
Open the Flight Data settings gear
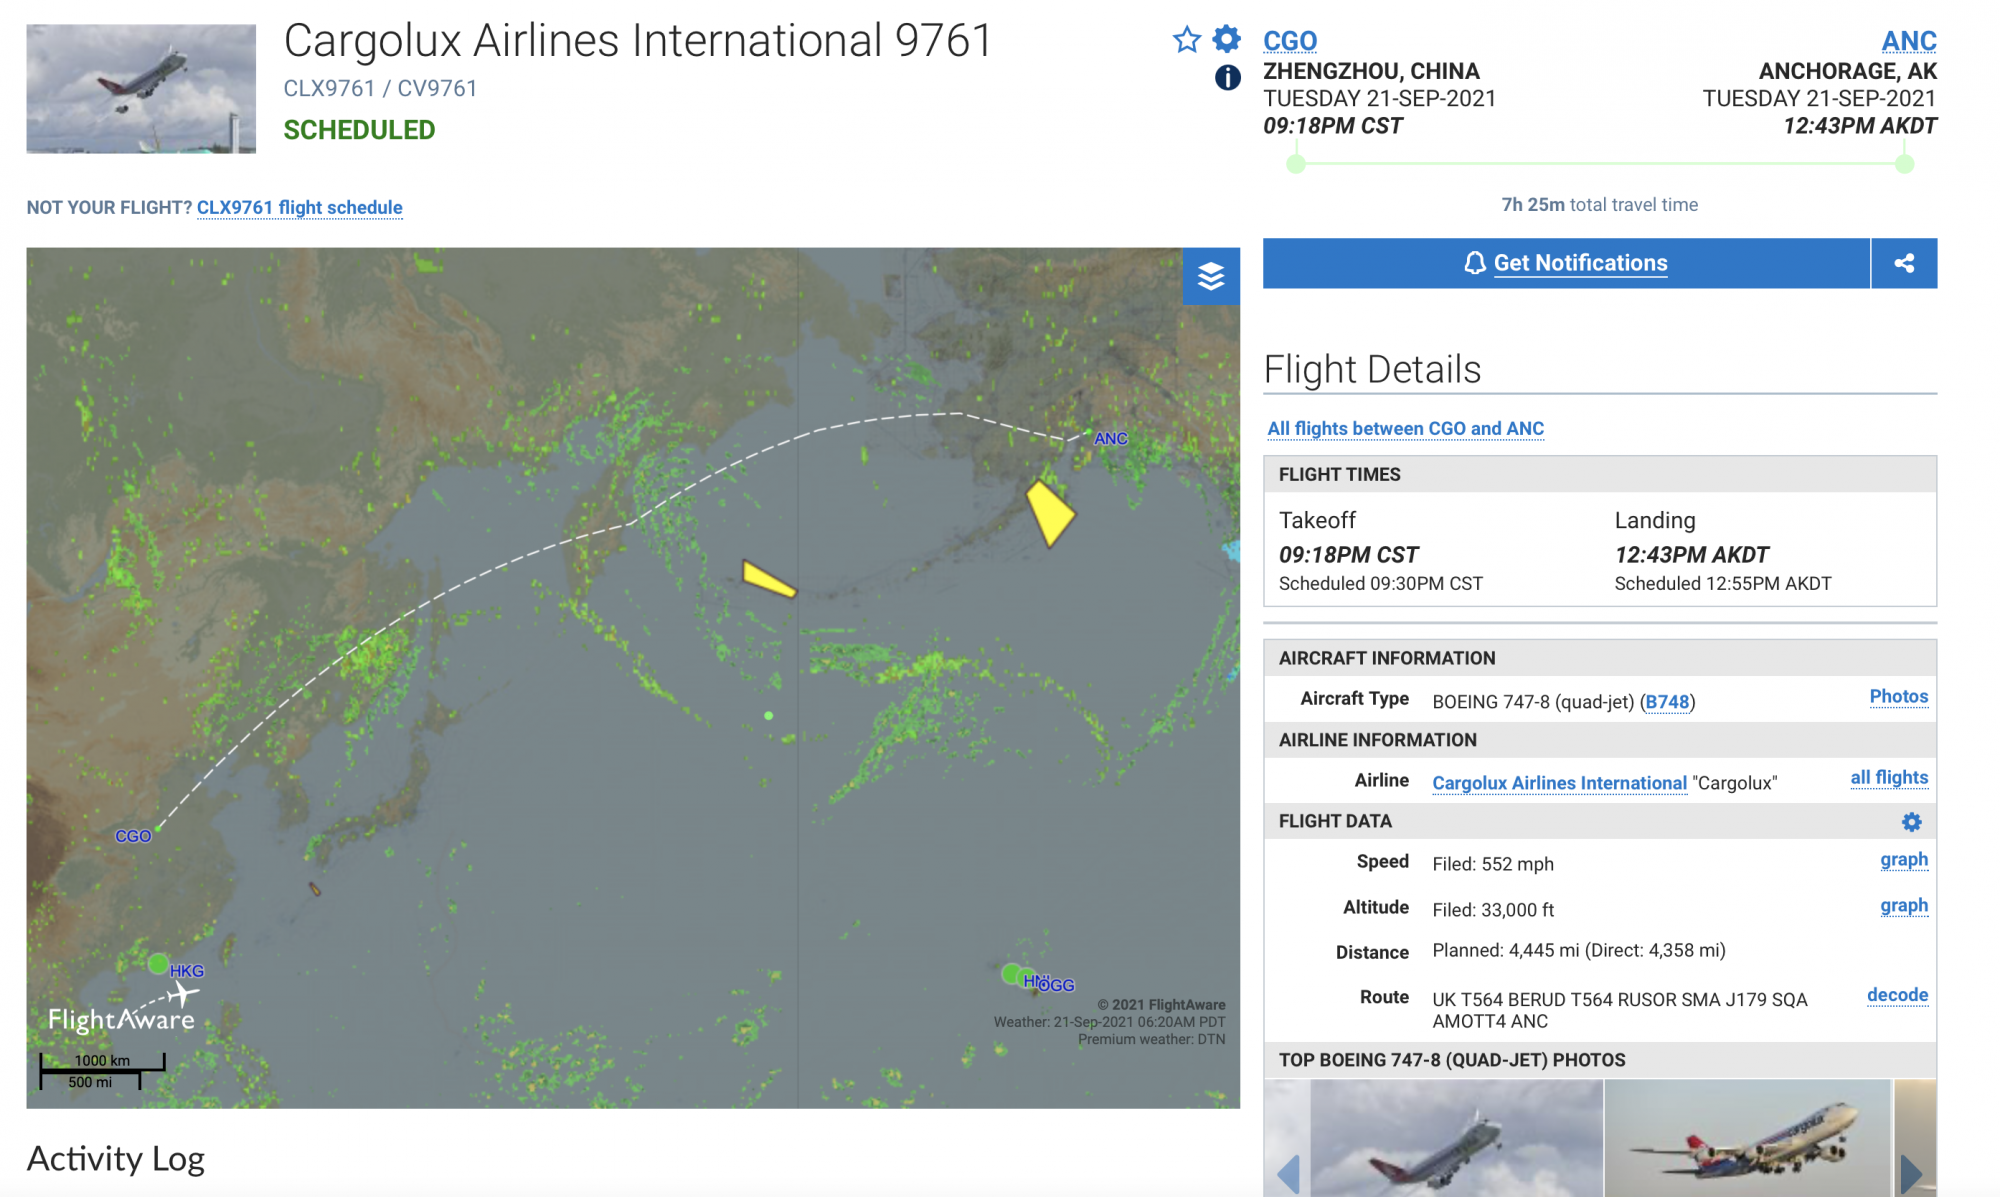click(1911, 822)
